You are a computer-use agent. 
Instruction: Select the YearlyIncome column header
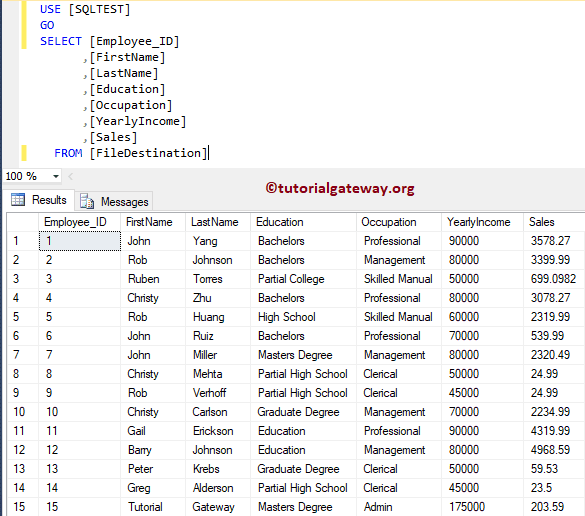click(x=482, y=222)
